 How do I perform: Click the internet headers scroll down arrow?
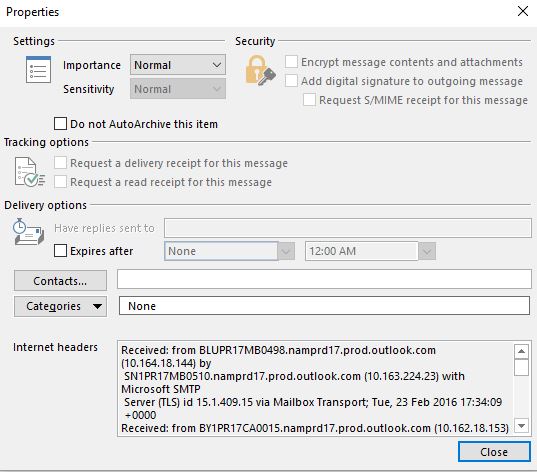tap(521, 426)
